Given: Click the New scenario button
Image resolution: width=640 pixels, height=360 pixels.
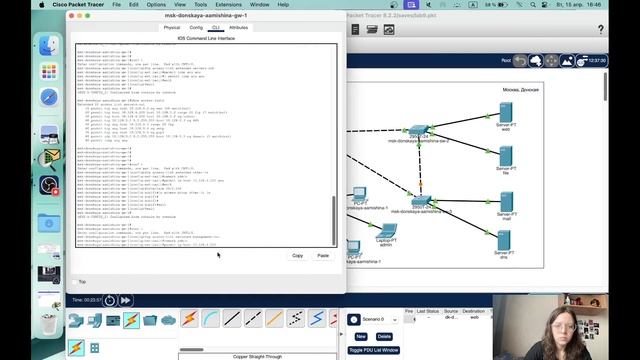Looking at the screenshot, I should coord(361,337).
